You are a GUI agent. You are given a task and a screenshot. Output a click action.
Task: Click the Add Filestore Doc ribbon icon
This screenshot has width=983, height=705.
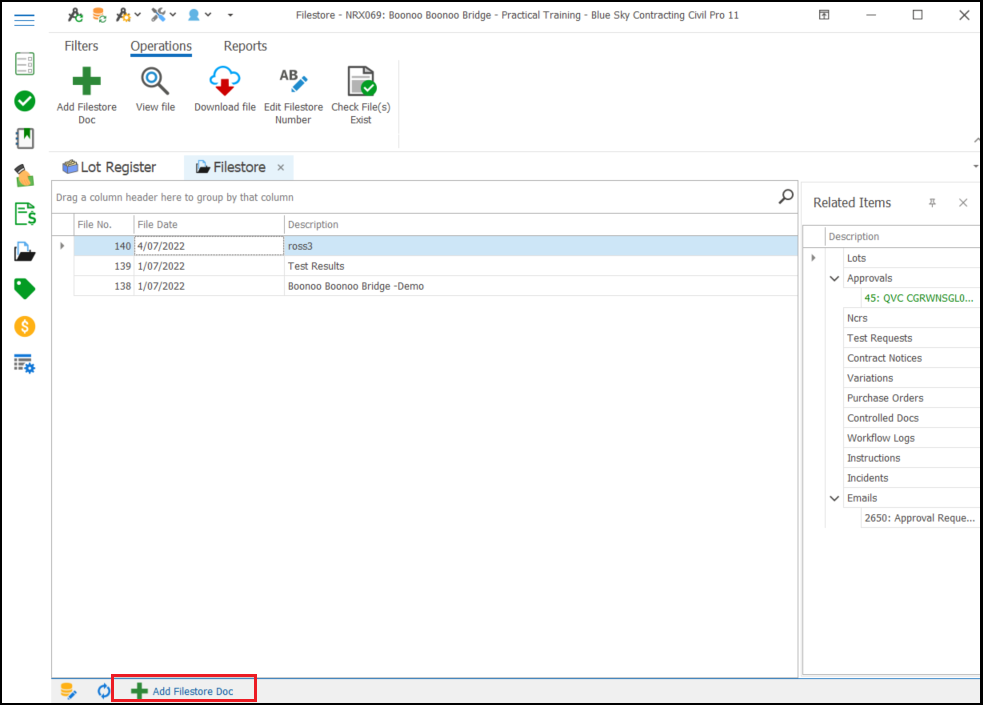pos(86,82)
